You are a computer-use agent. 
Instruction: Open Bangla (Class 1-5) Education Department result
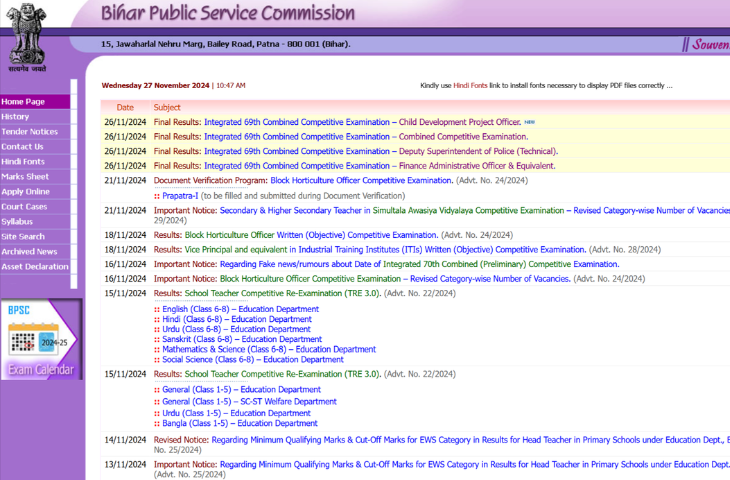coord(240,424)
